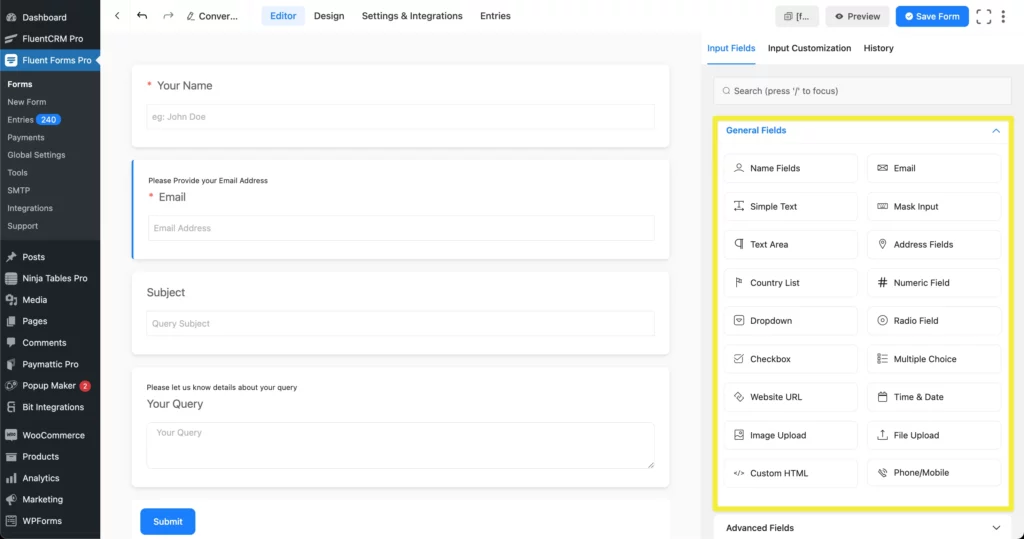Open Paymattic Pro in sidebar

(x=50, y=364)
